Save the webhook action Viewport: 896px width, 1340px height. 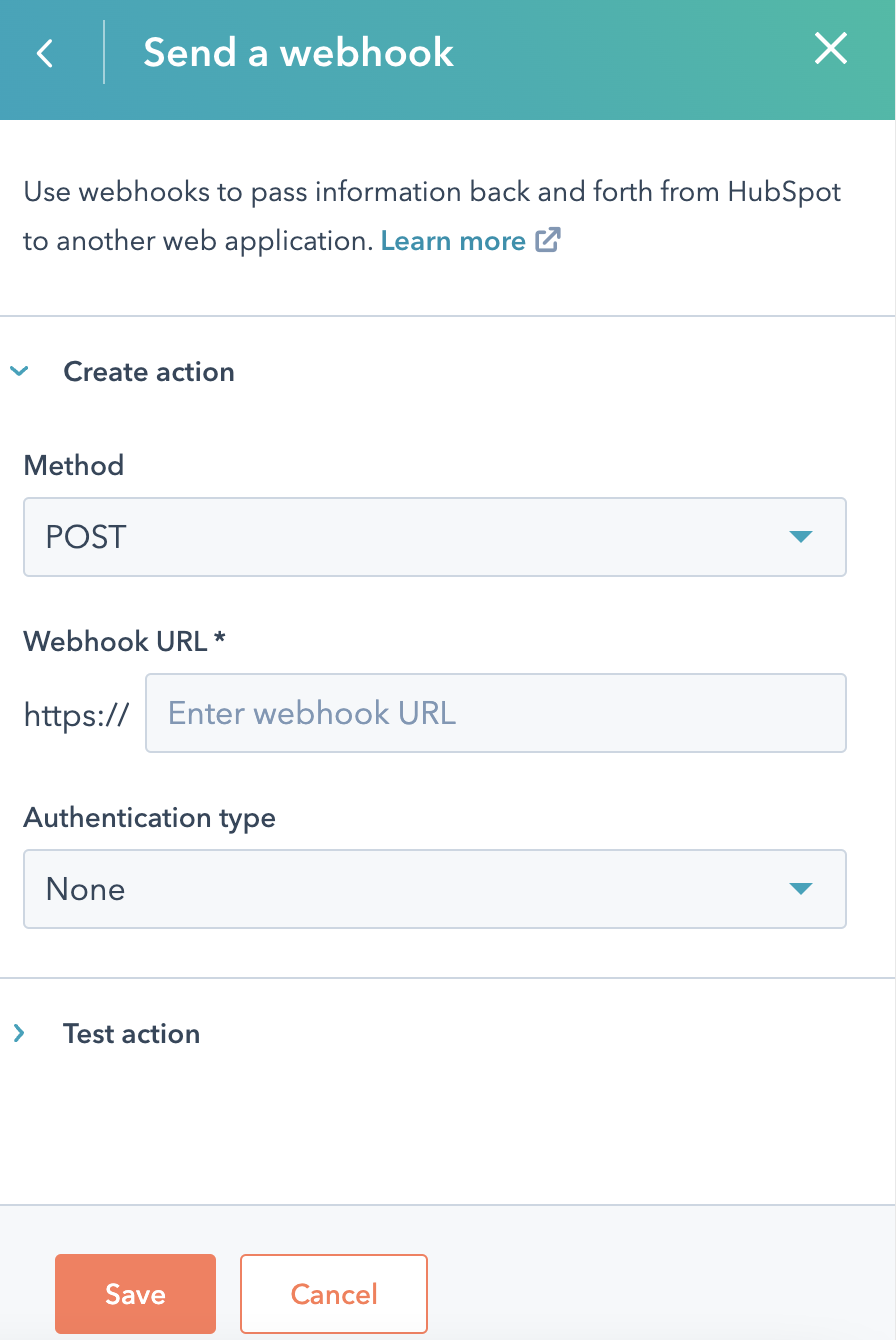(x=135, y=1294)
